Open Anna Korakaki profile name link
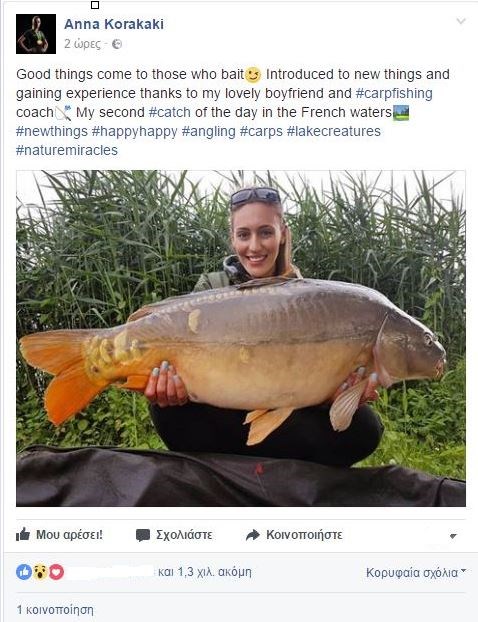Viewport: 478px width, 622px height. [x=114, y=24]
